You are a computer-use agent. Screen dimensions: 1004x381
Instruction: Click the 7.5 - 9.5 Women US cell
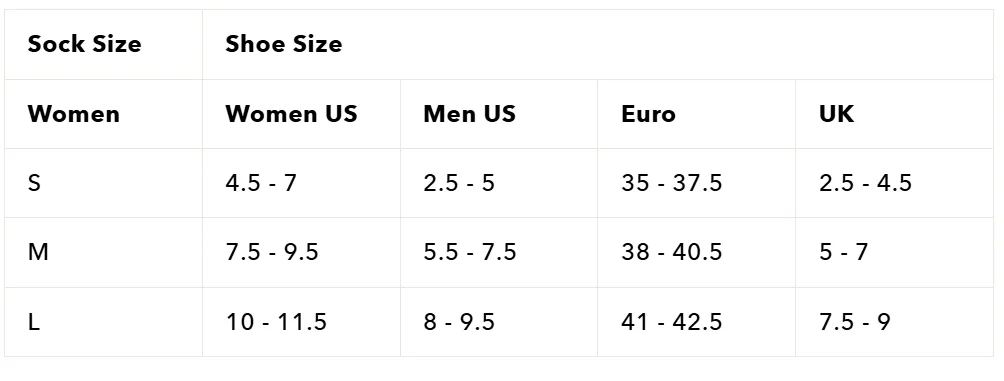tap(302, 252)
